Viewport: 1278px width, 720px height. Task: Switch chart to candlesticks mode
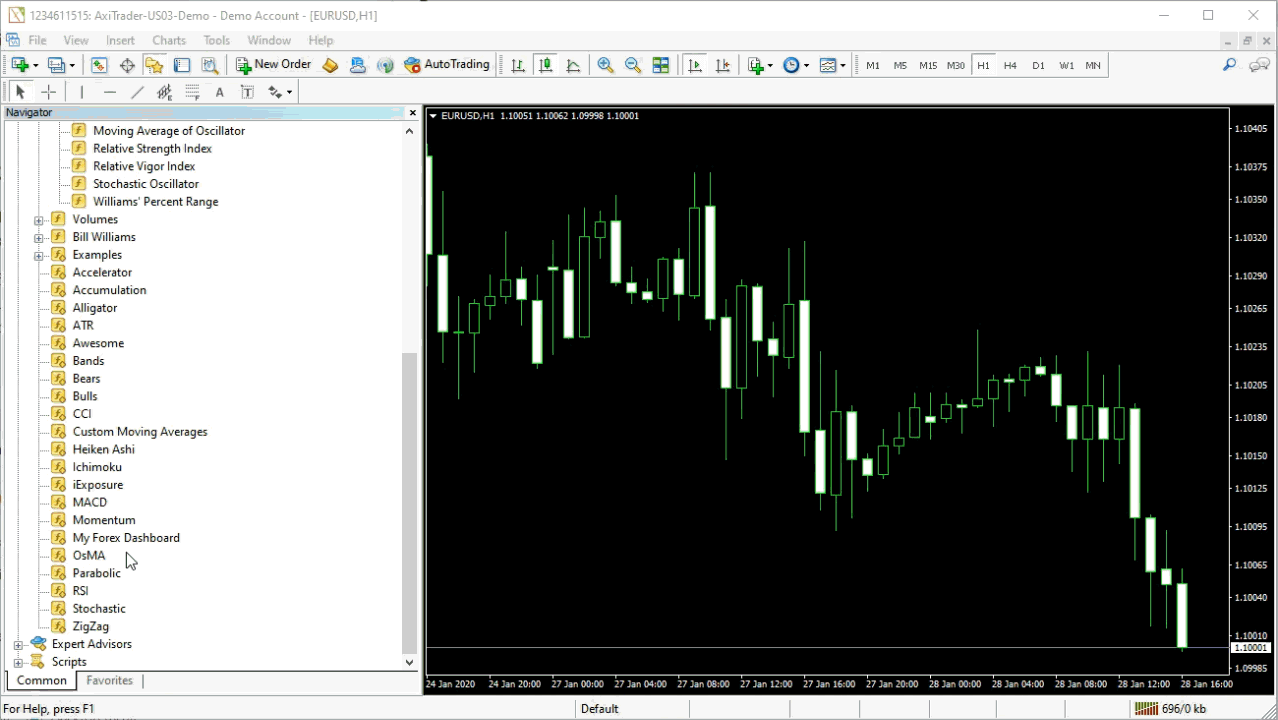click(545, 65)
